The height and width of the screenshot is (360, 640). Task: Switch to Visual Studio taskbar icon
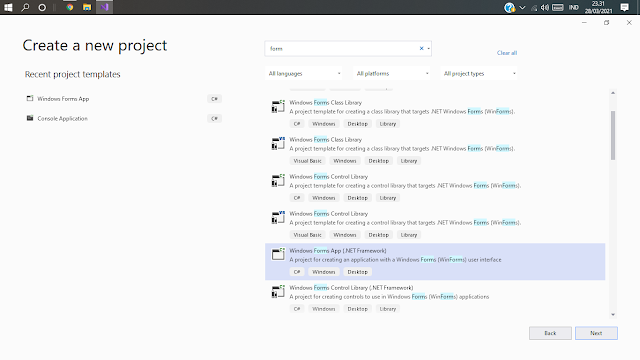tap(104, 7)
